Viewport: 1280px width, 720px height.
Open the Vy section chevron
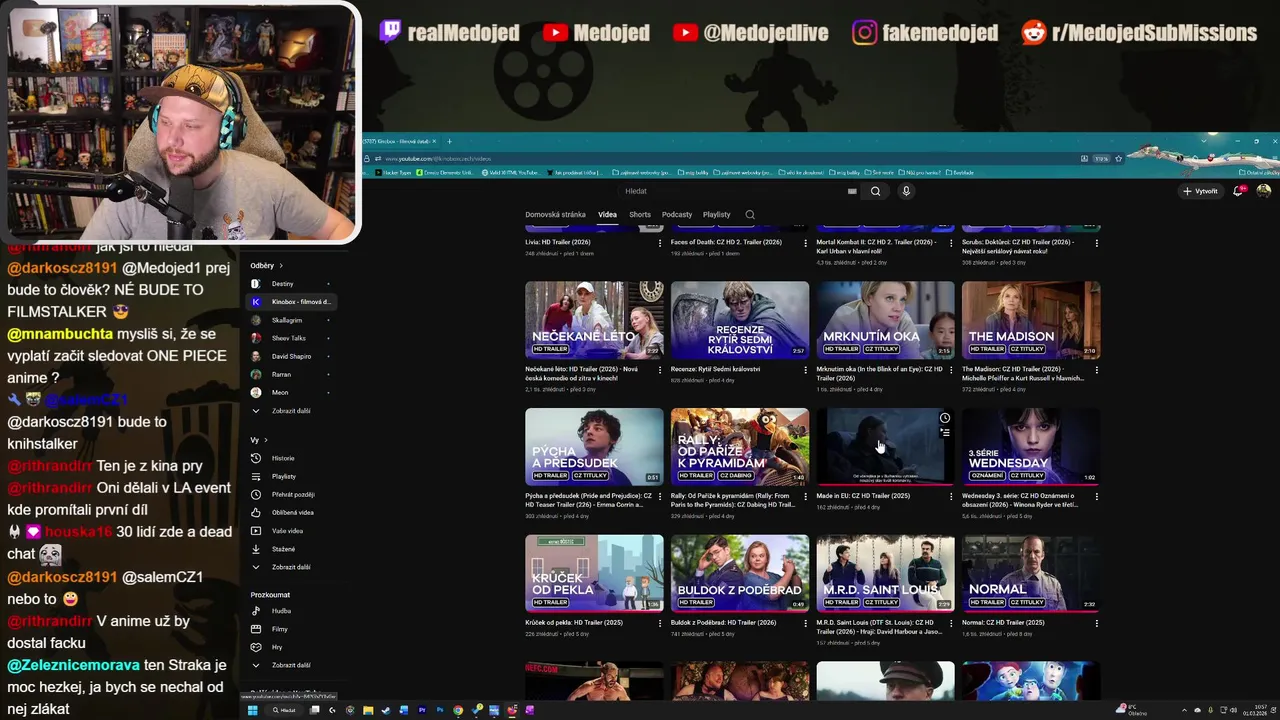[x=265, y=440]
